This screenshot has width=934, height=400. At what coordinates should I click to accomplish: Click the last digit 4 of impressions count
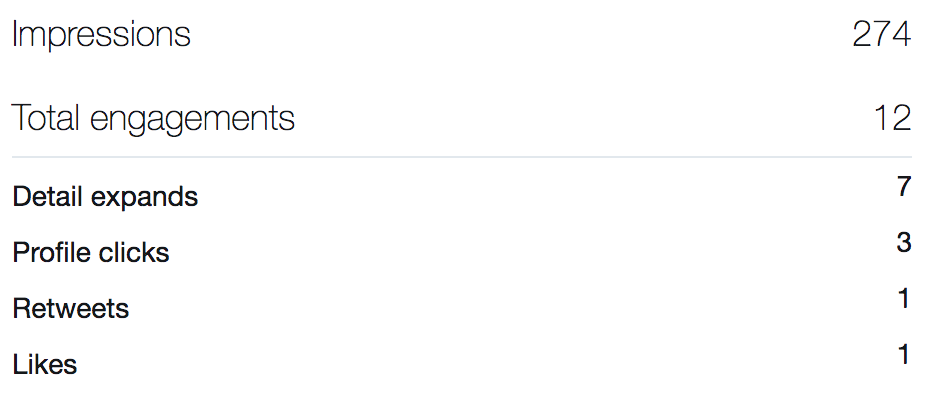pyautogui.click(x=902, y=35)
